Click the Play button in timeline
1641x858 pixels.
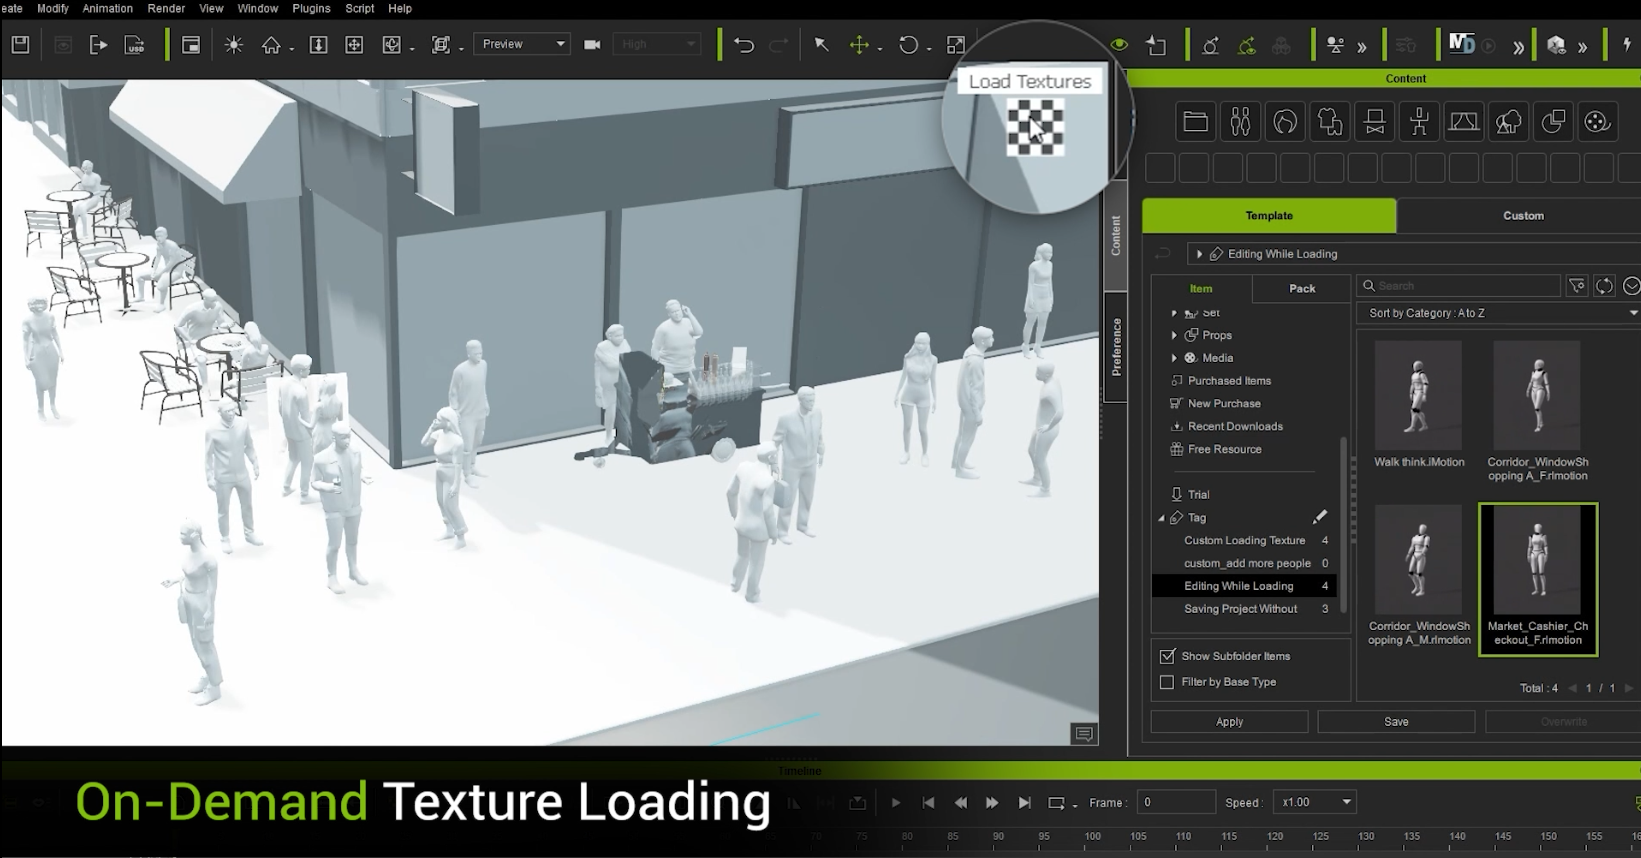896,803
